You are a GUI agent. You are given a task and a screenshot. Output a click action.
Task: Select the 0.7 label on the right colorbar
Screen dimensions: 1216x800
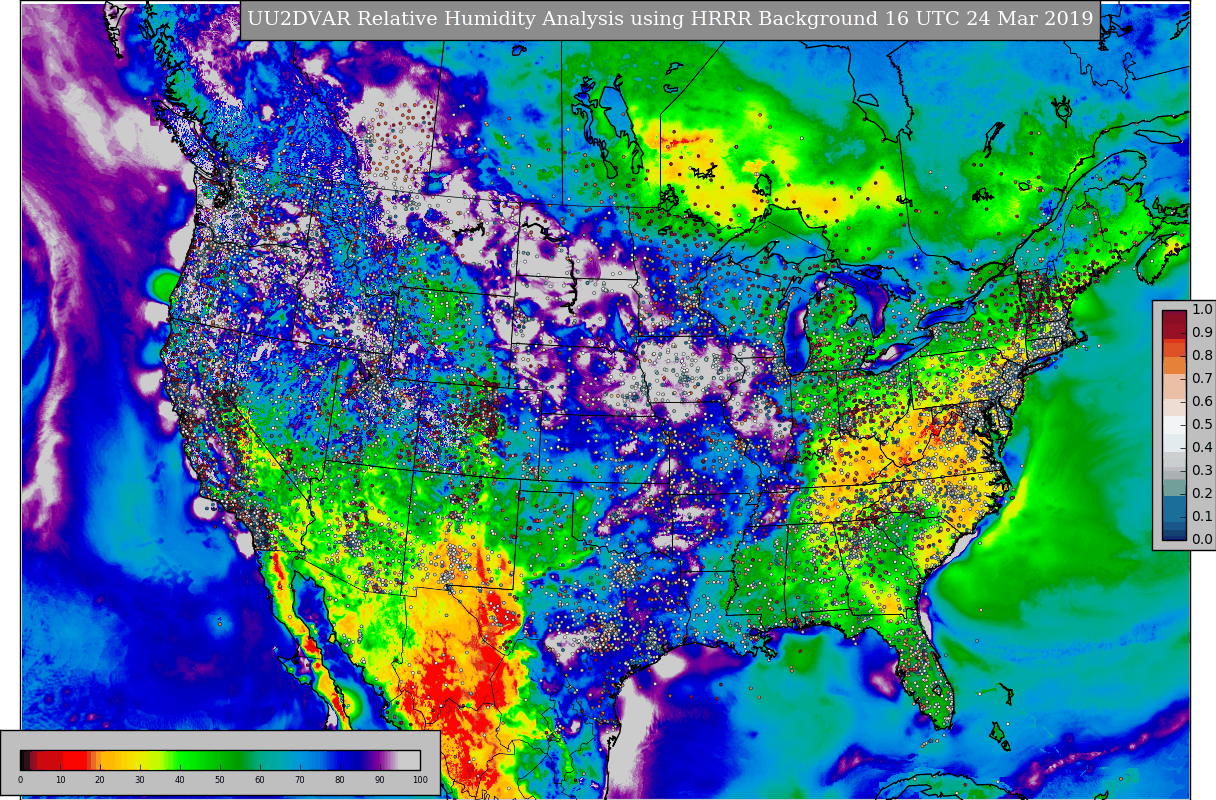[1202, 379]
